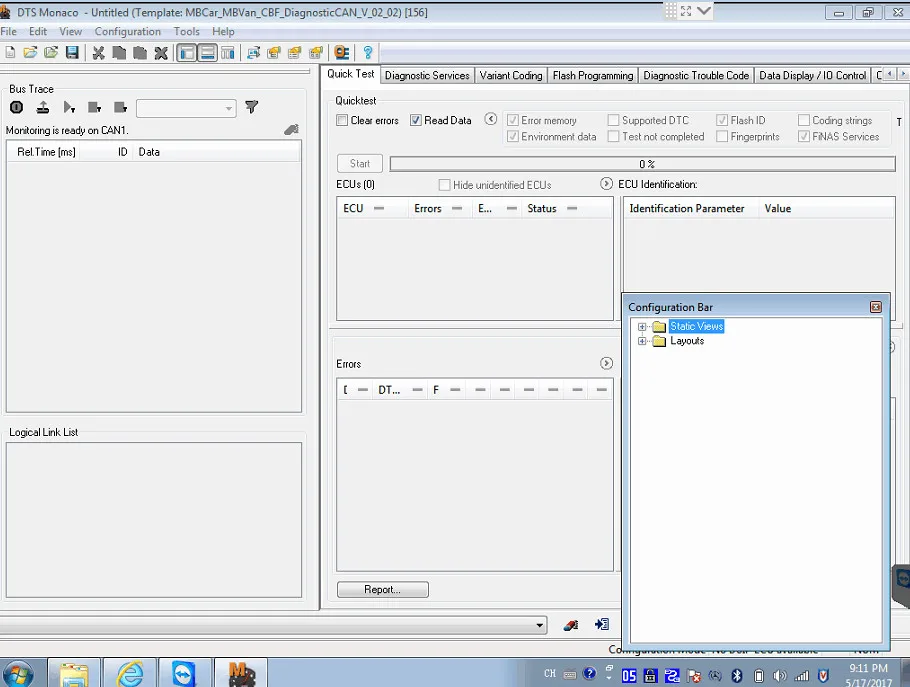Screen dimensions: 910x687
Task: Click the New workspace toolbar icon
Action: click(x=10, y=53)
